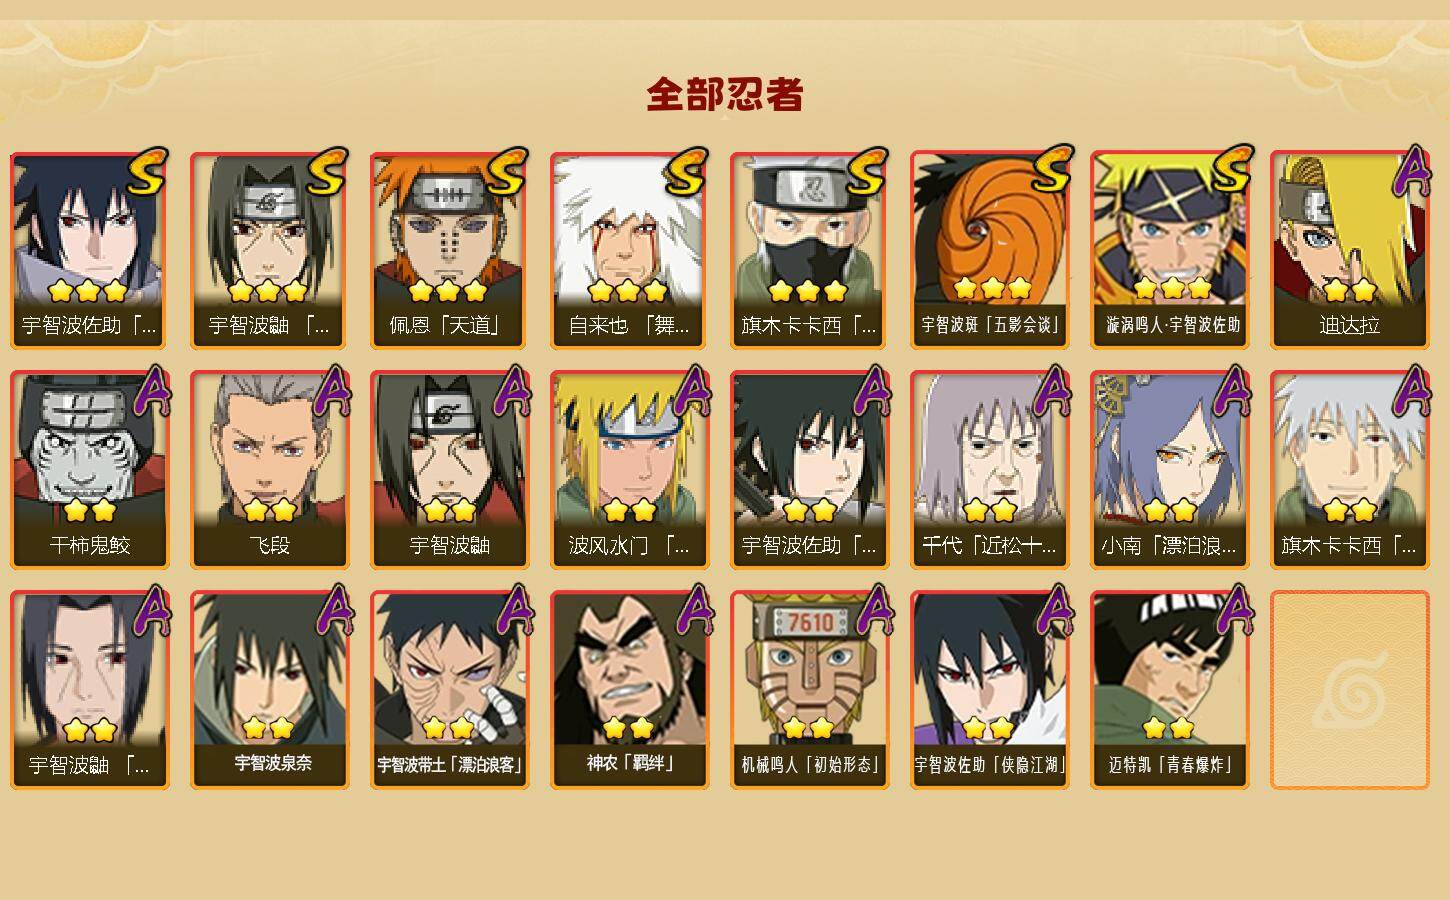This screenshot has height=900, width=1450.
Task: Choose the 漩涡鸣人·宇智波佐助 card
Action: coord(1169,250)
